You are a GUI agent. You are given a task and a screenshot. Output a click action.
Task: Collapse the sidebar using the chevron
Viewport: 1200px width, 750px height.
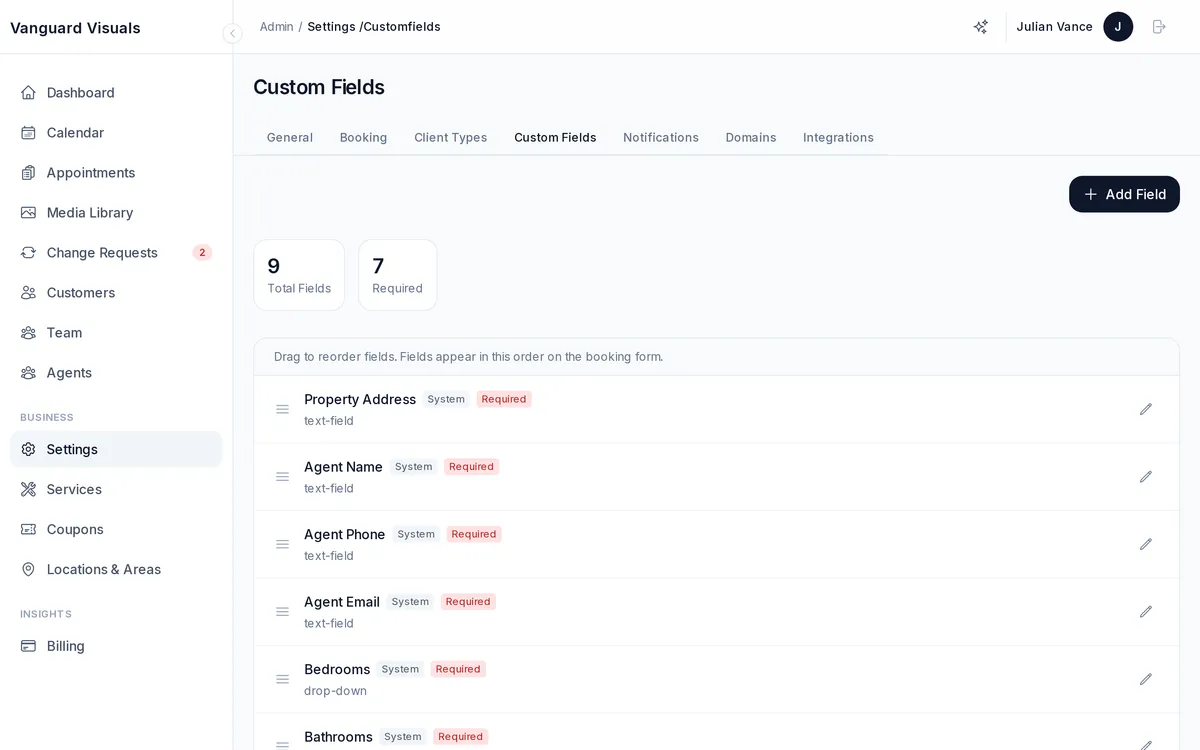click(232, 33)
